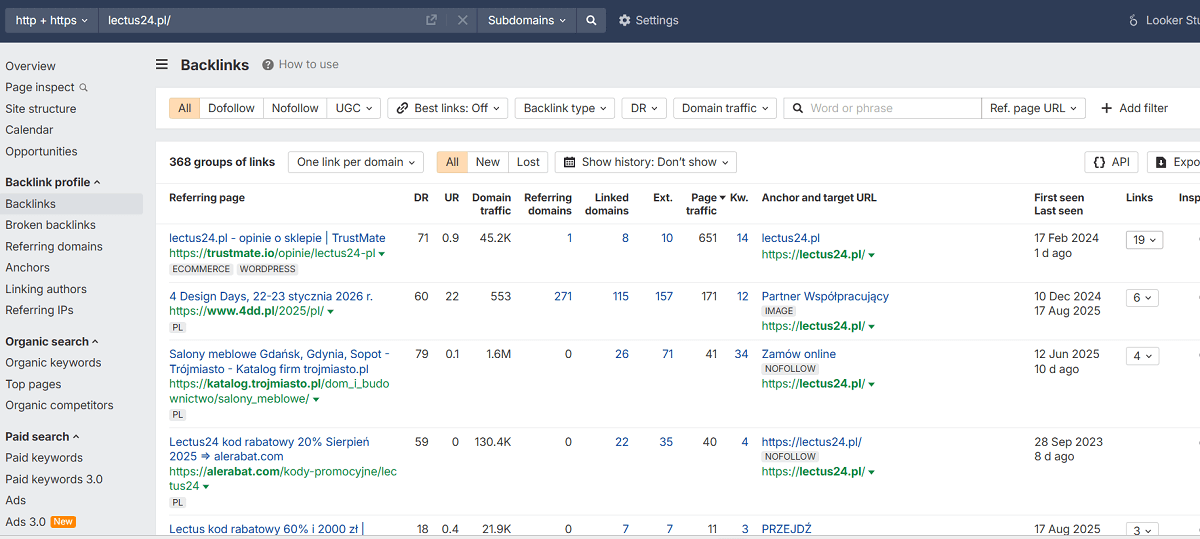The width and height of the screenshot is (1200, 539).
Task: Select the All link-type filter
Action: coord(185,108)
